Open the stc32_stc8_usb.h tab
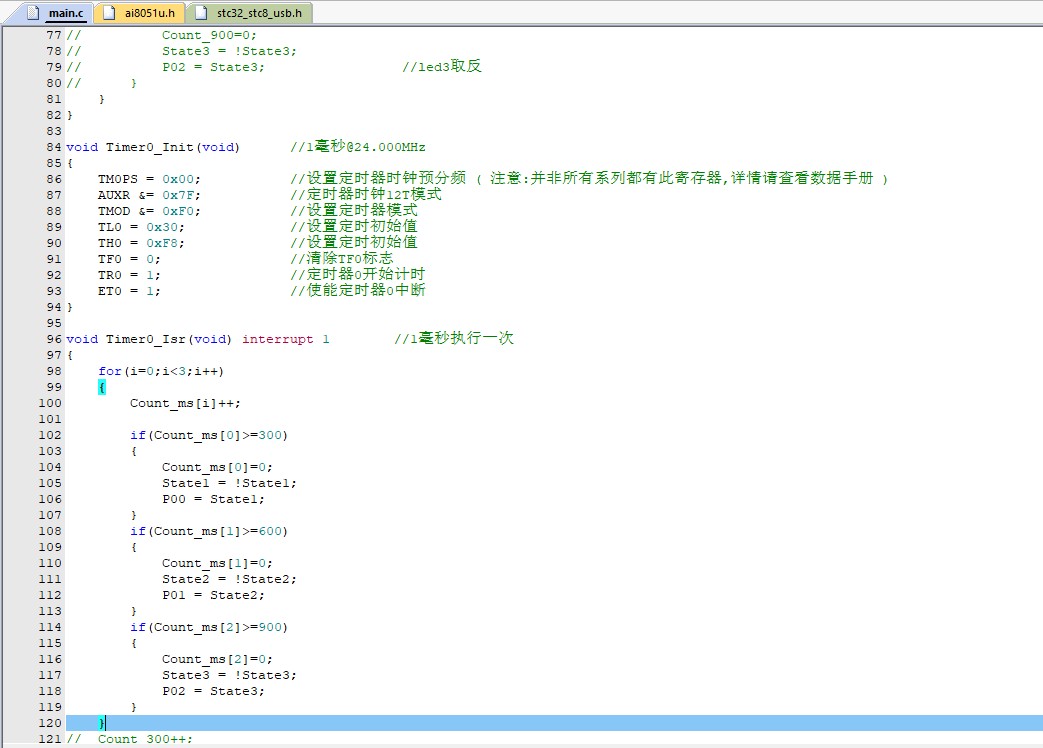This screenshot has height=748, width=1043. [249, 13]
